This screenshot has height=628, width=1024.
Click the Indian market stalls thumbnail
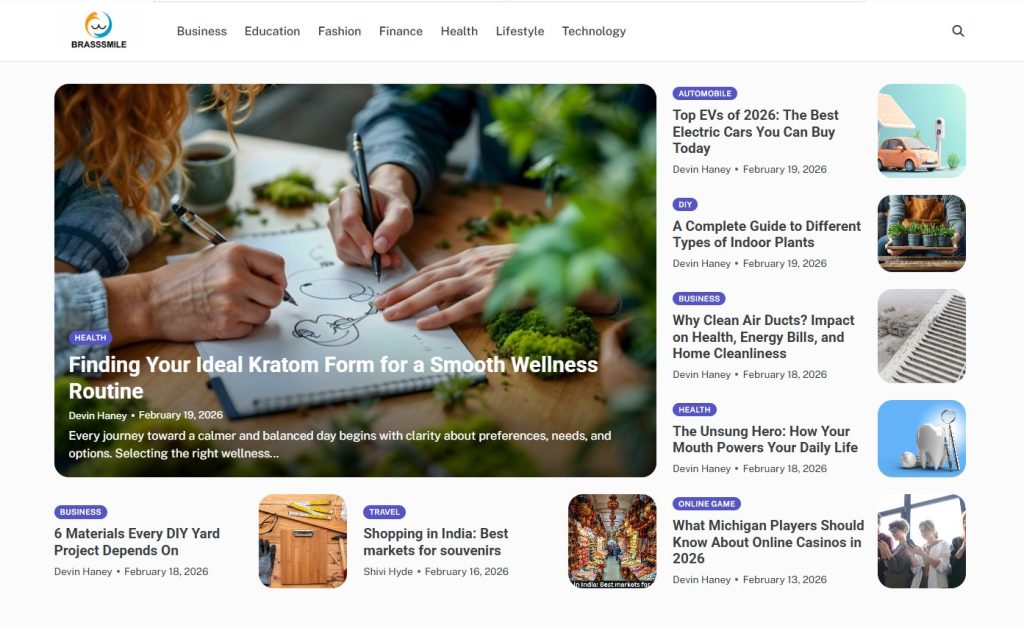tap(612, 541)
